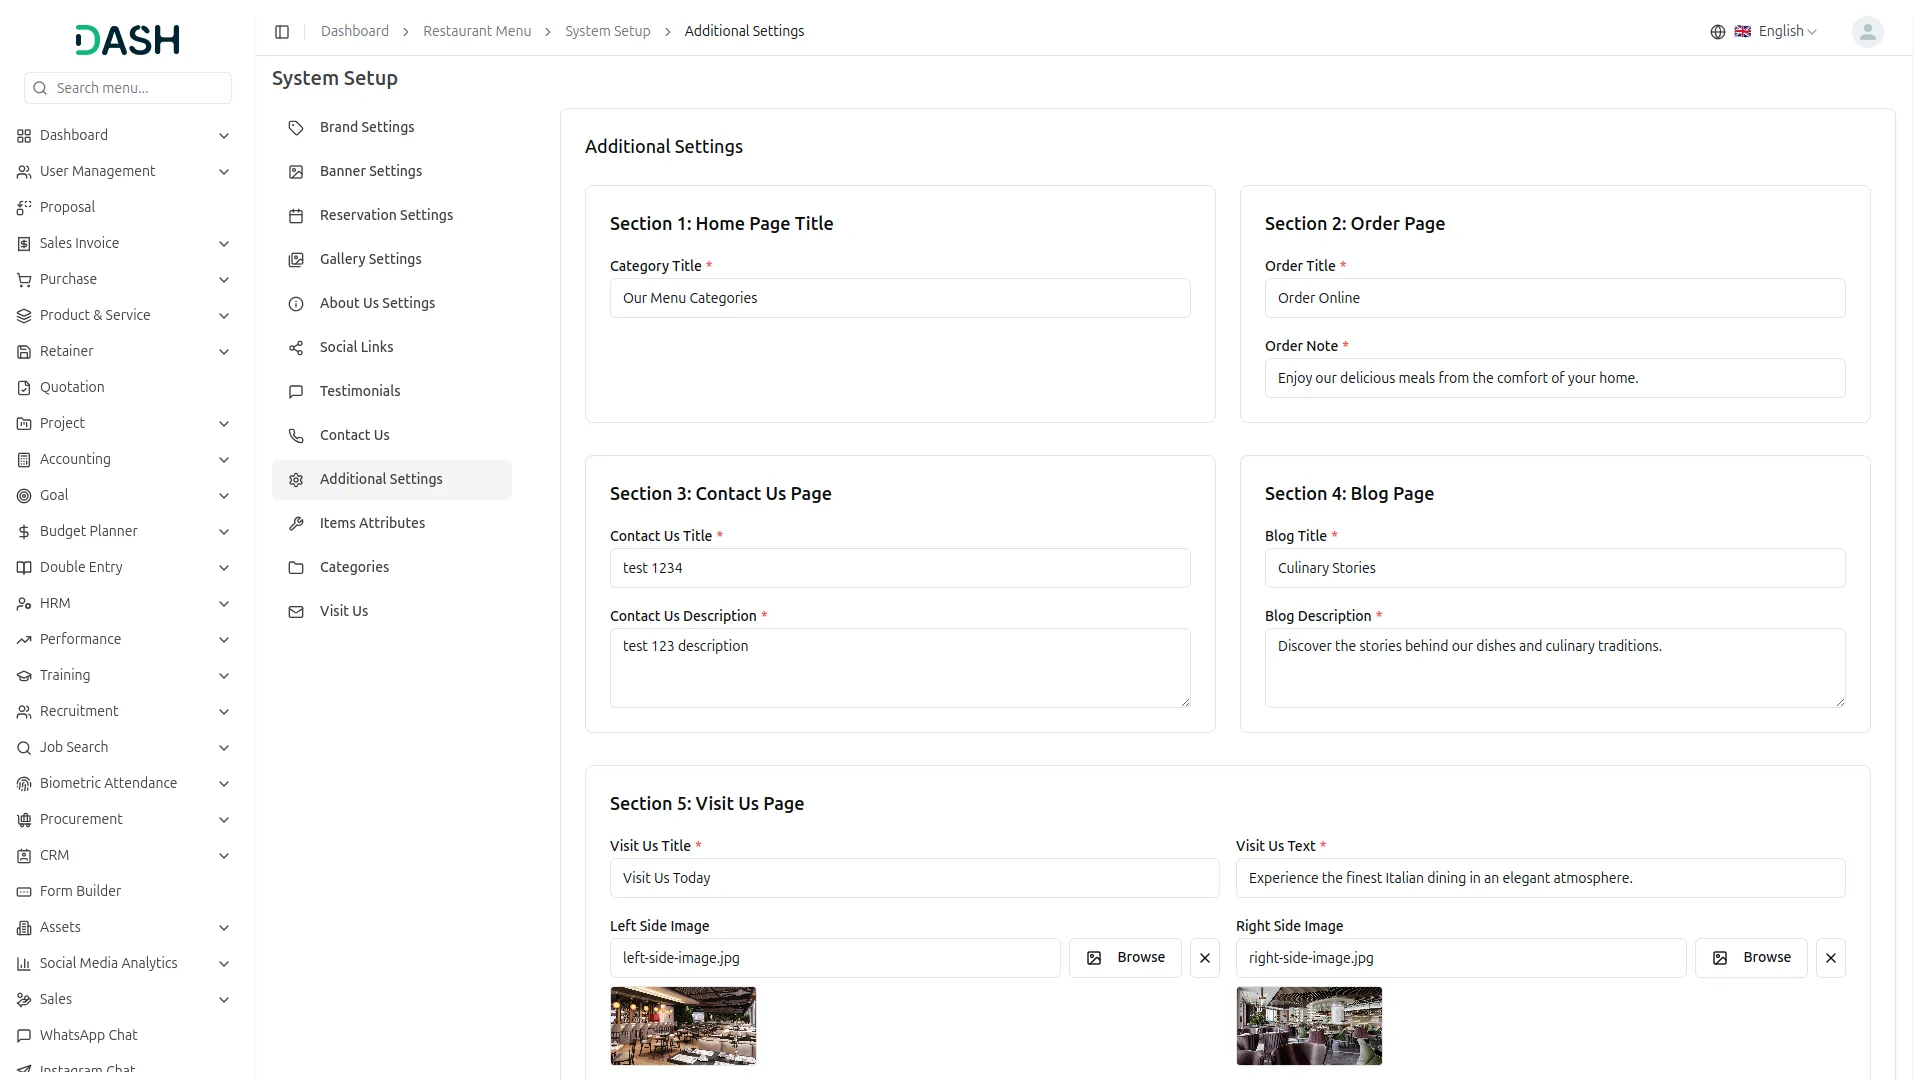The image size is (1920, 1080).
Task: Open the Reservation Settings tab
Action: click(386, 215)
